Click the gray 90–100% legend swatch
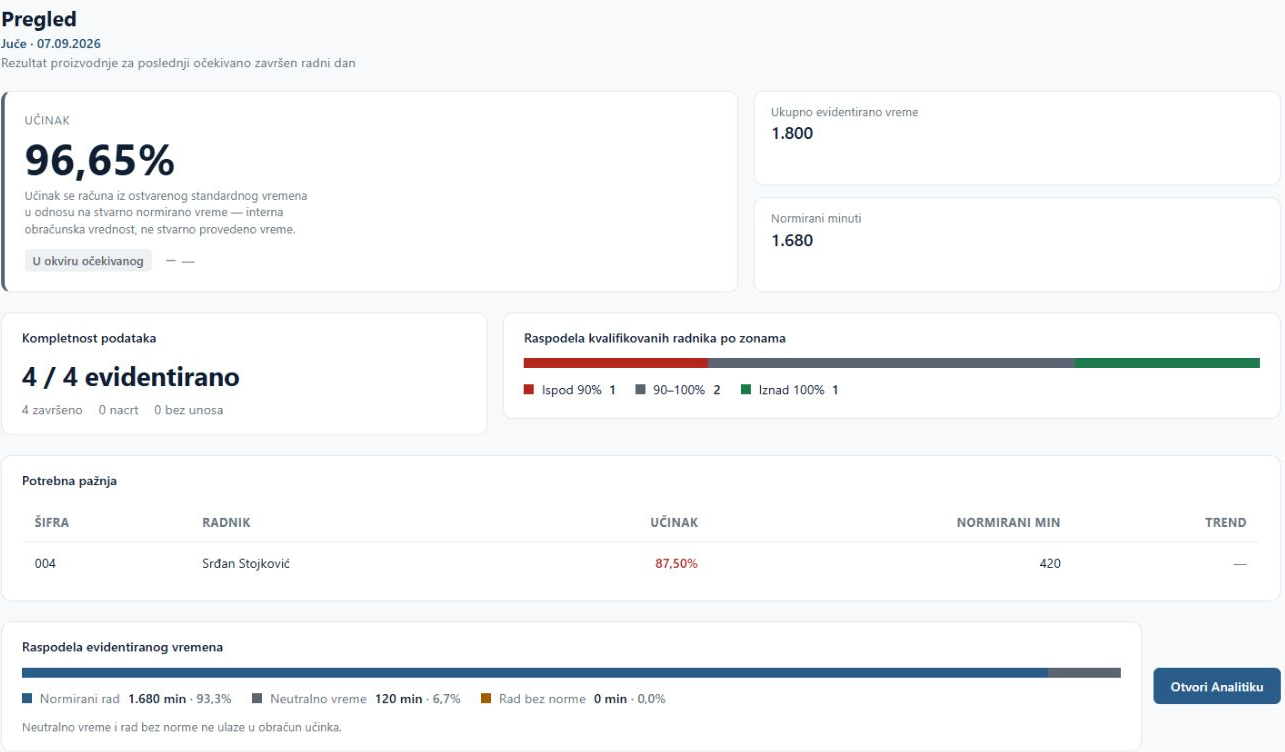 pyautogui.click(x=640, y=390)
